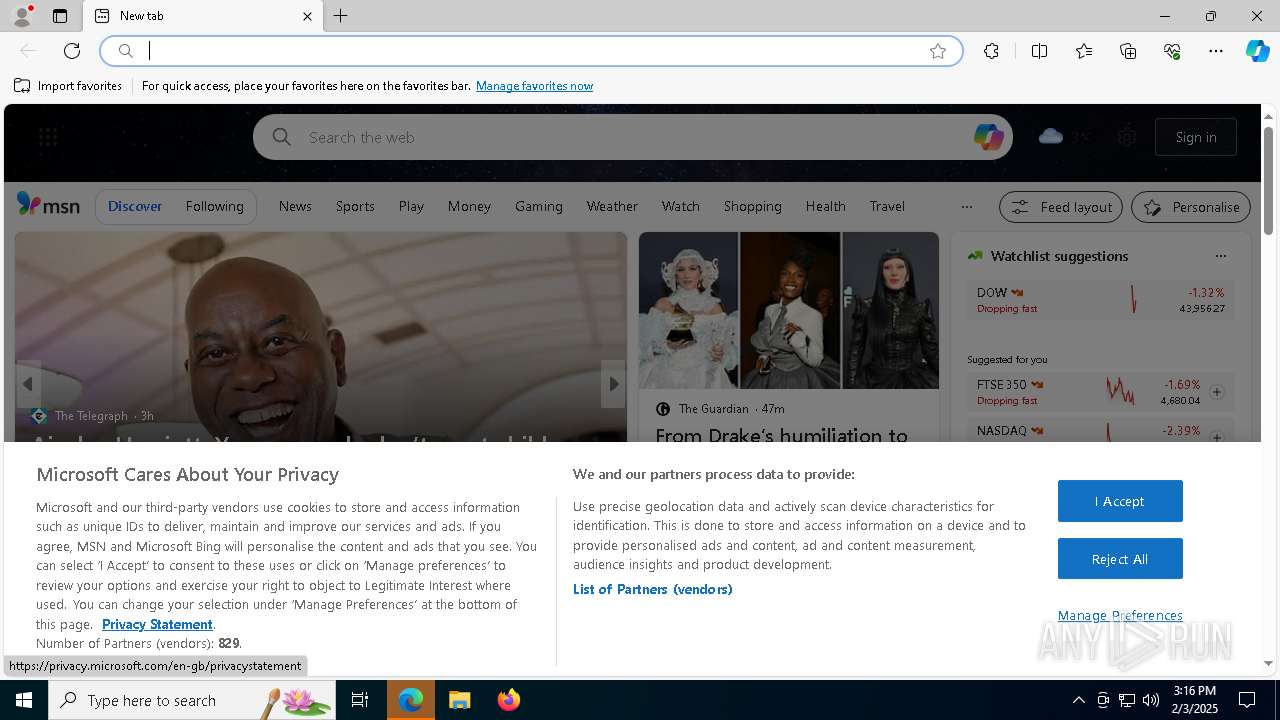
Task: Open the Health menu item
Action: pos(825,206)
